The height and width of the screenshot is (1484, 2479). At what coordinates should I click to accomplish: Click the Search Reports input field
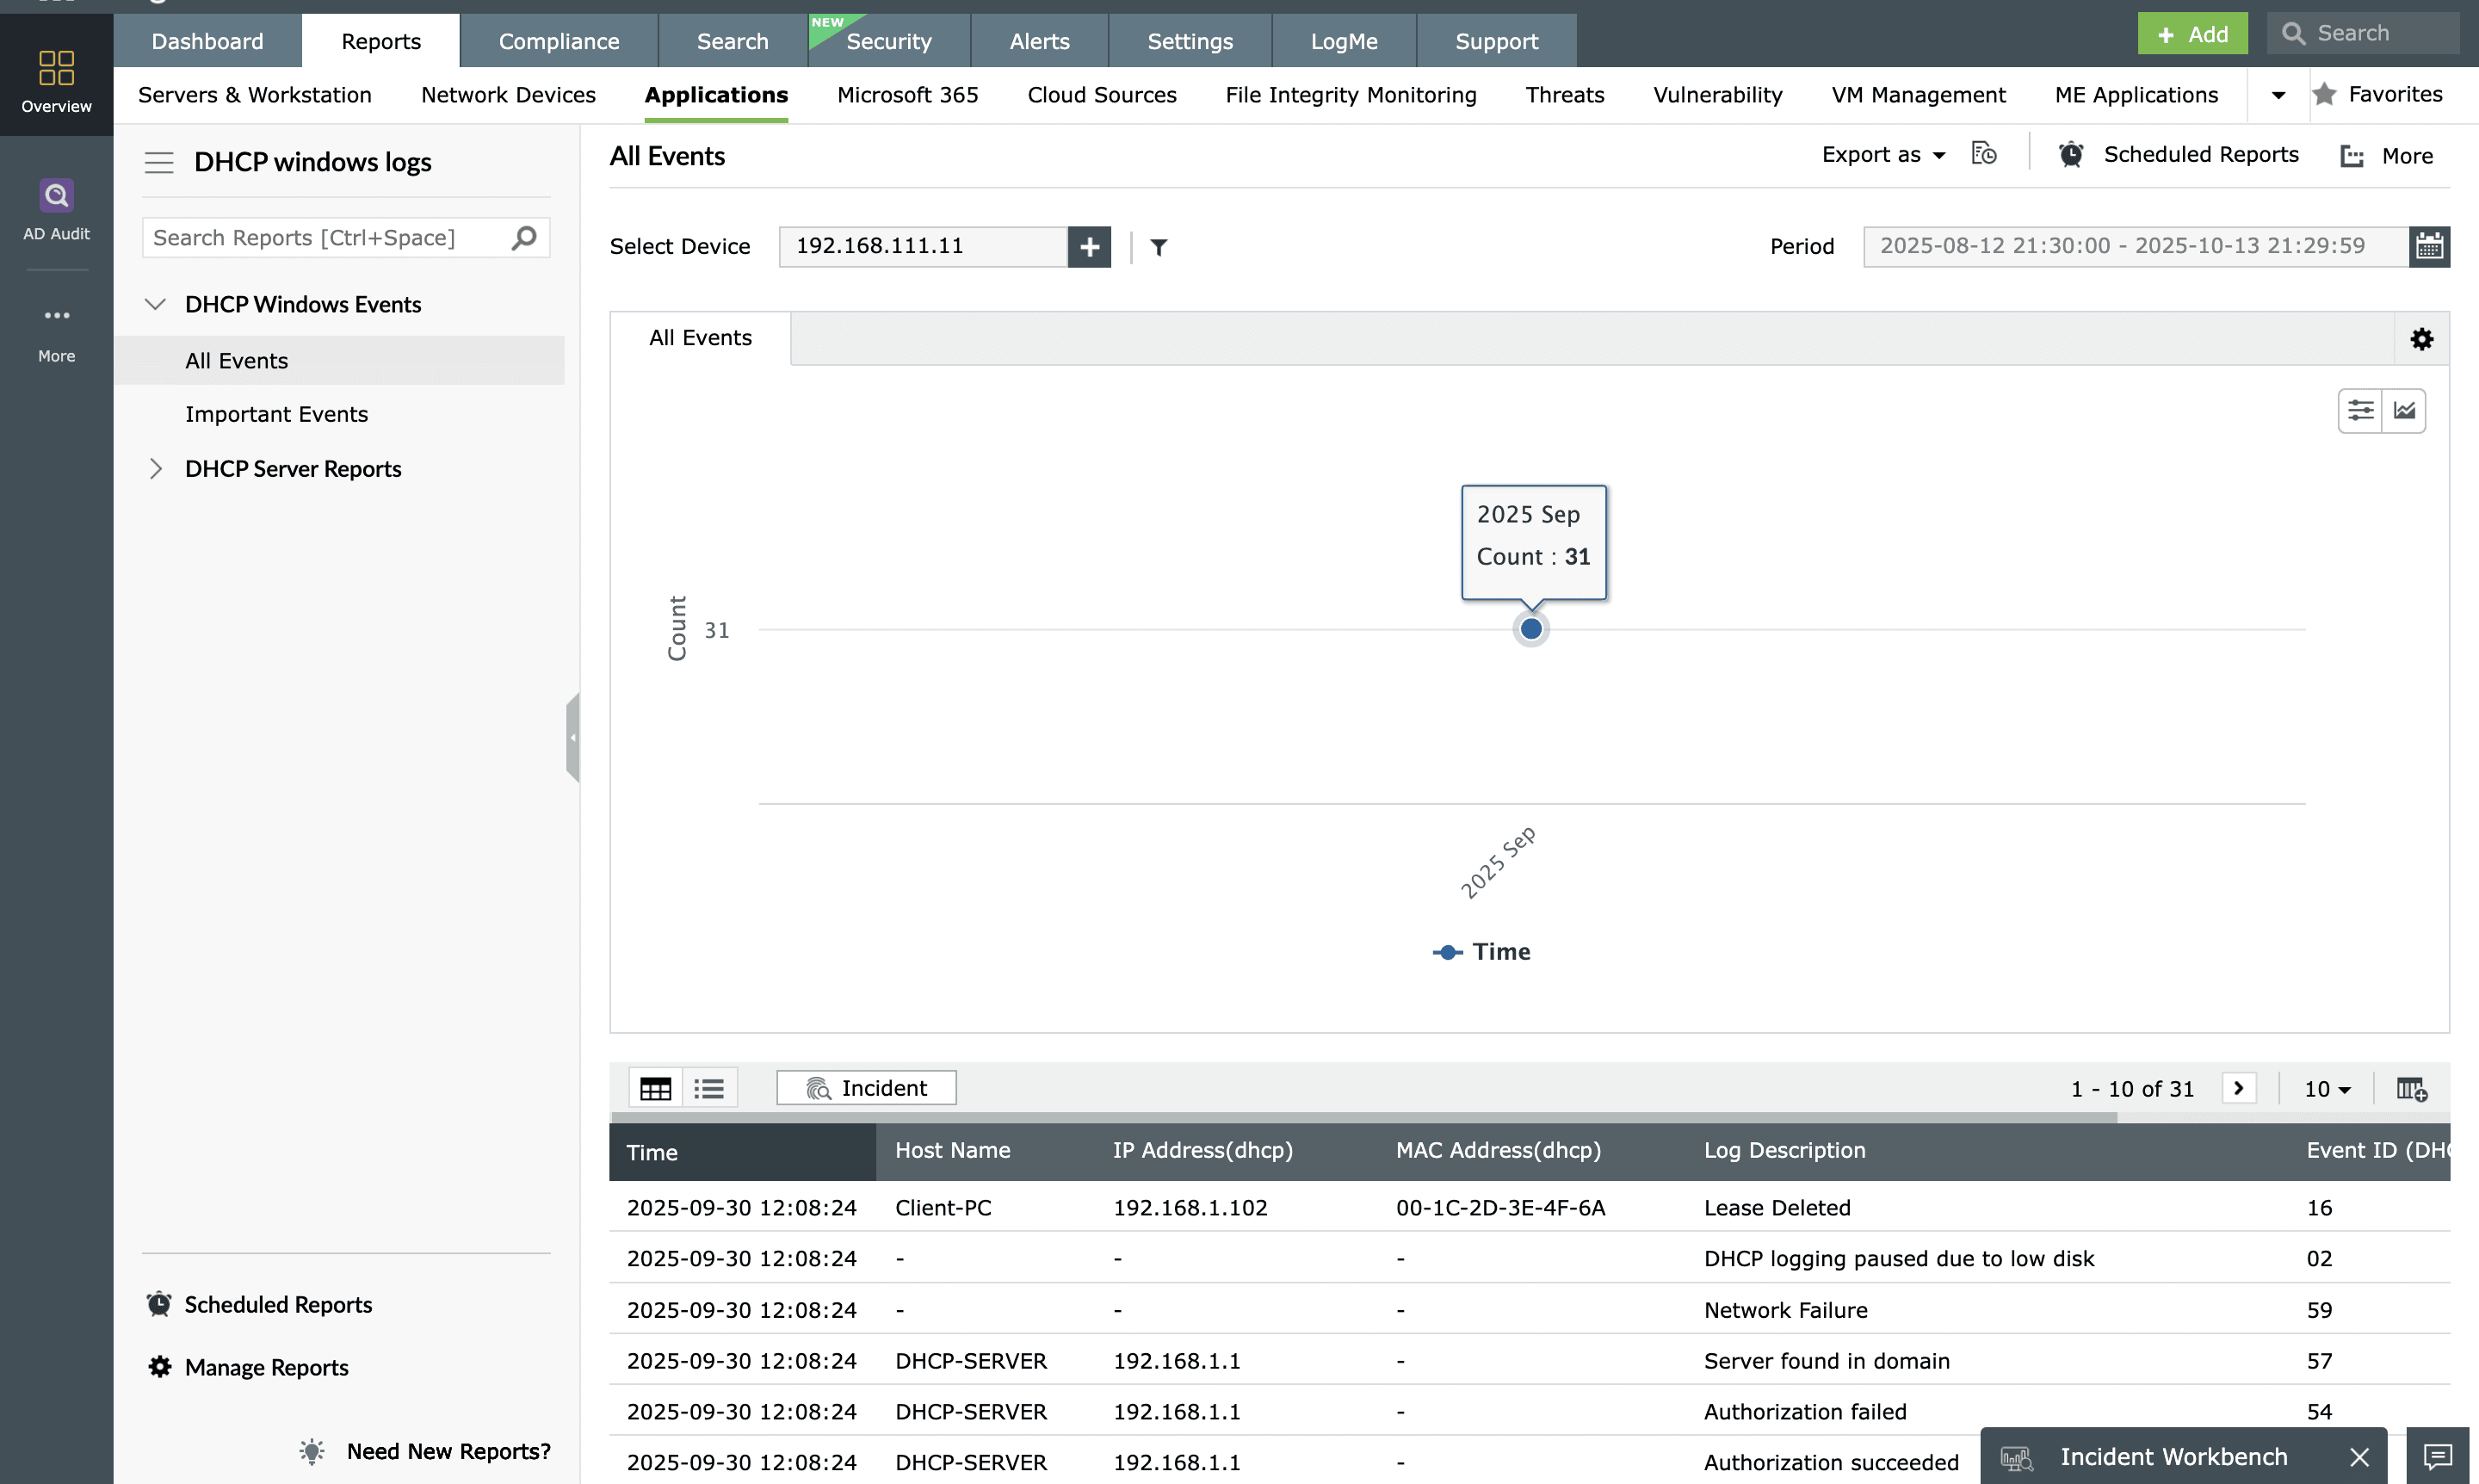pos(325,238)
